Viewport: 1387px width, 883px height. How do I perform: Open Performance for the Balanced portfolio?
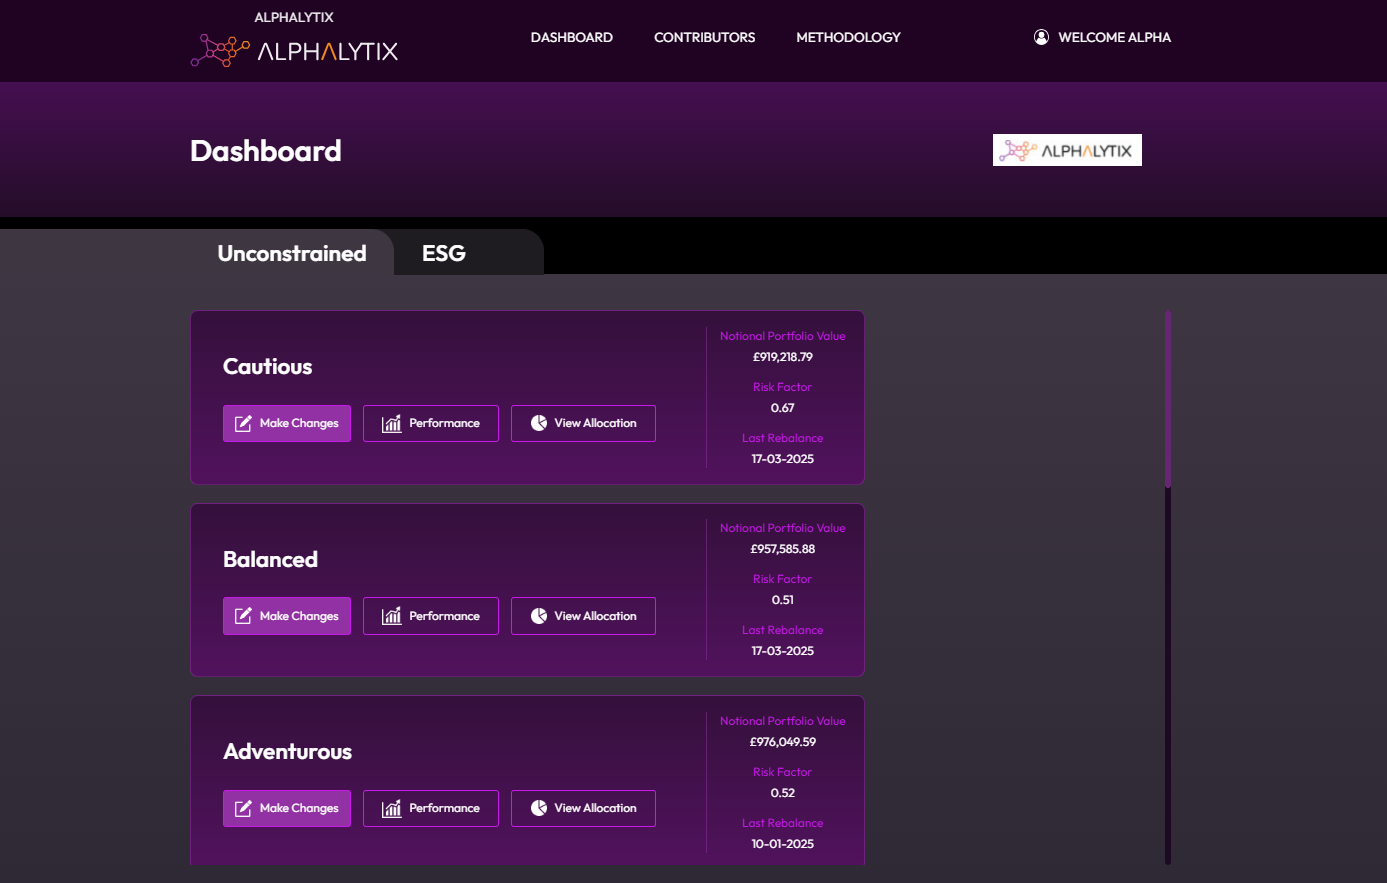pyautogui.click(x=431, y=616)
